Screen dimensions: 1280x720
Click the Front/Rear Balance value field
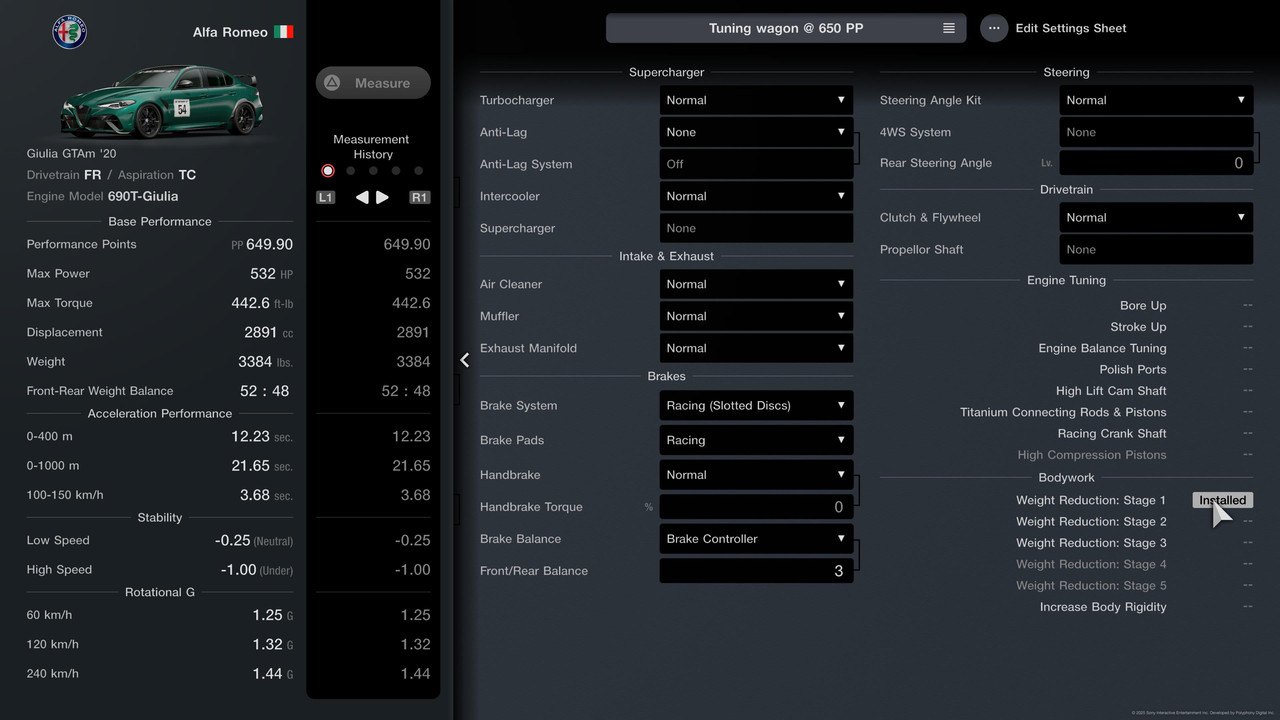(x=756, y=571)
